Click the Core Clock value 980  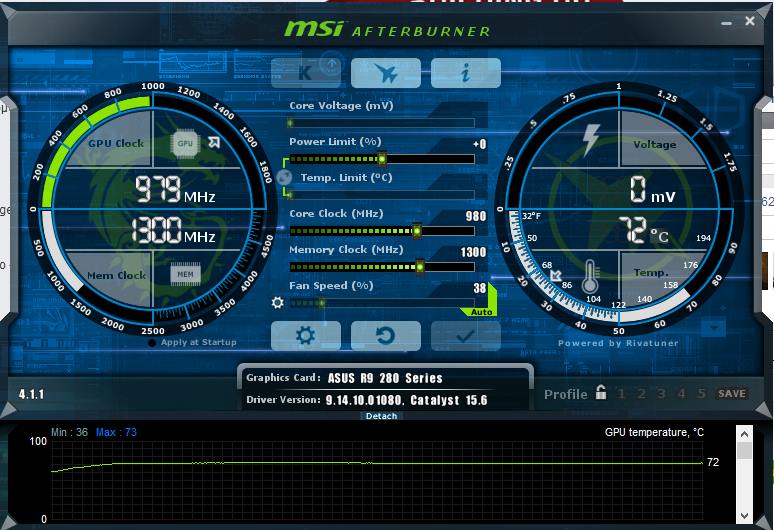(476, 216)
